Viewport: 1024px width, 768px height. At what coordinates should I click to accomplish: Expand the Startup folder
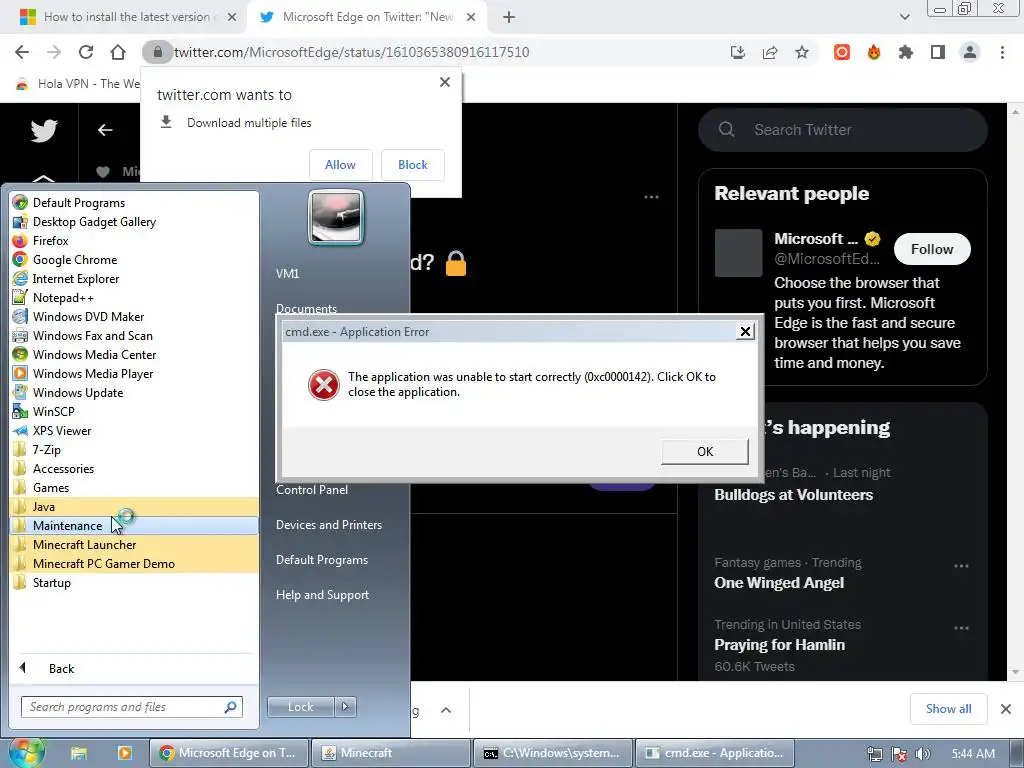pyautogui.click(x=134, y=583)
